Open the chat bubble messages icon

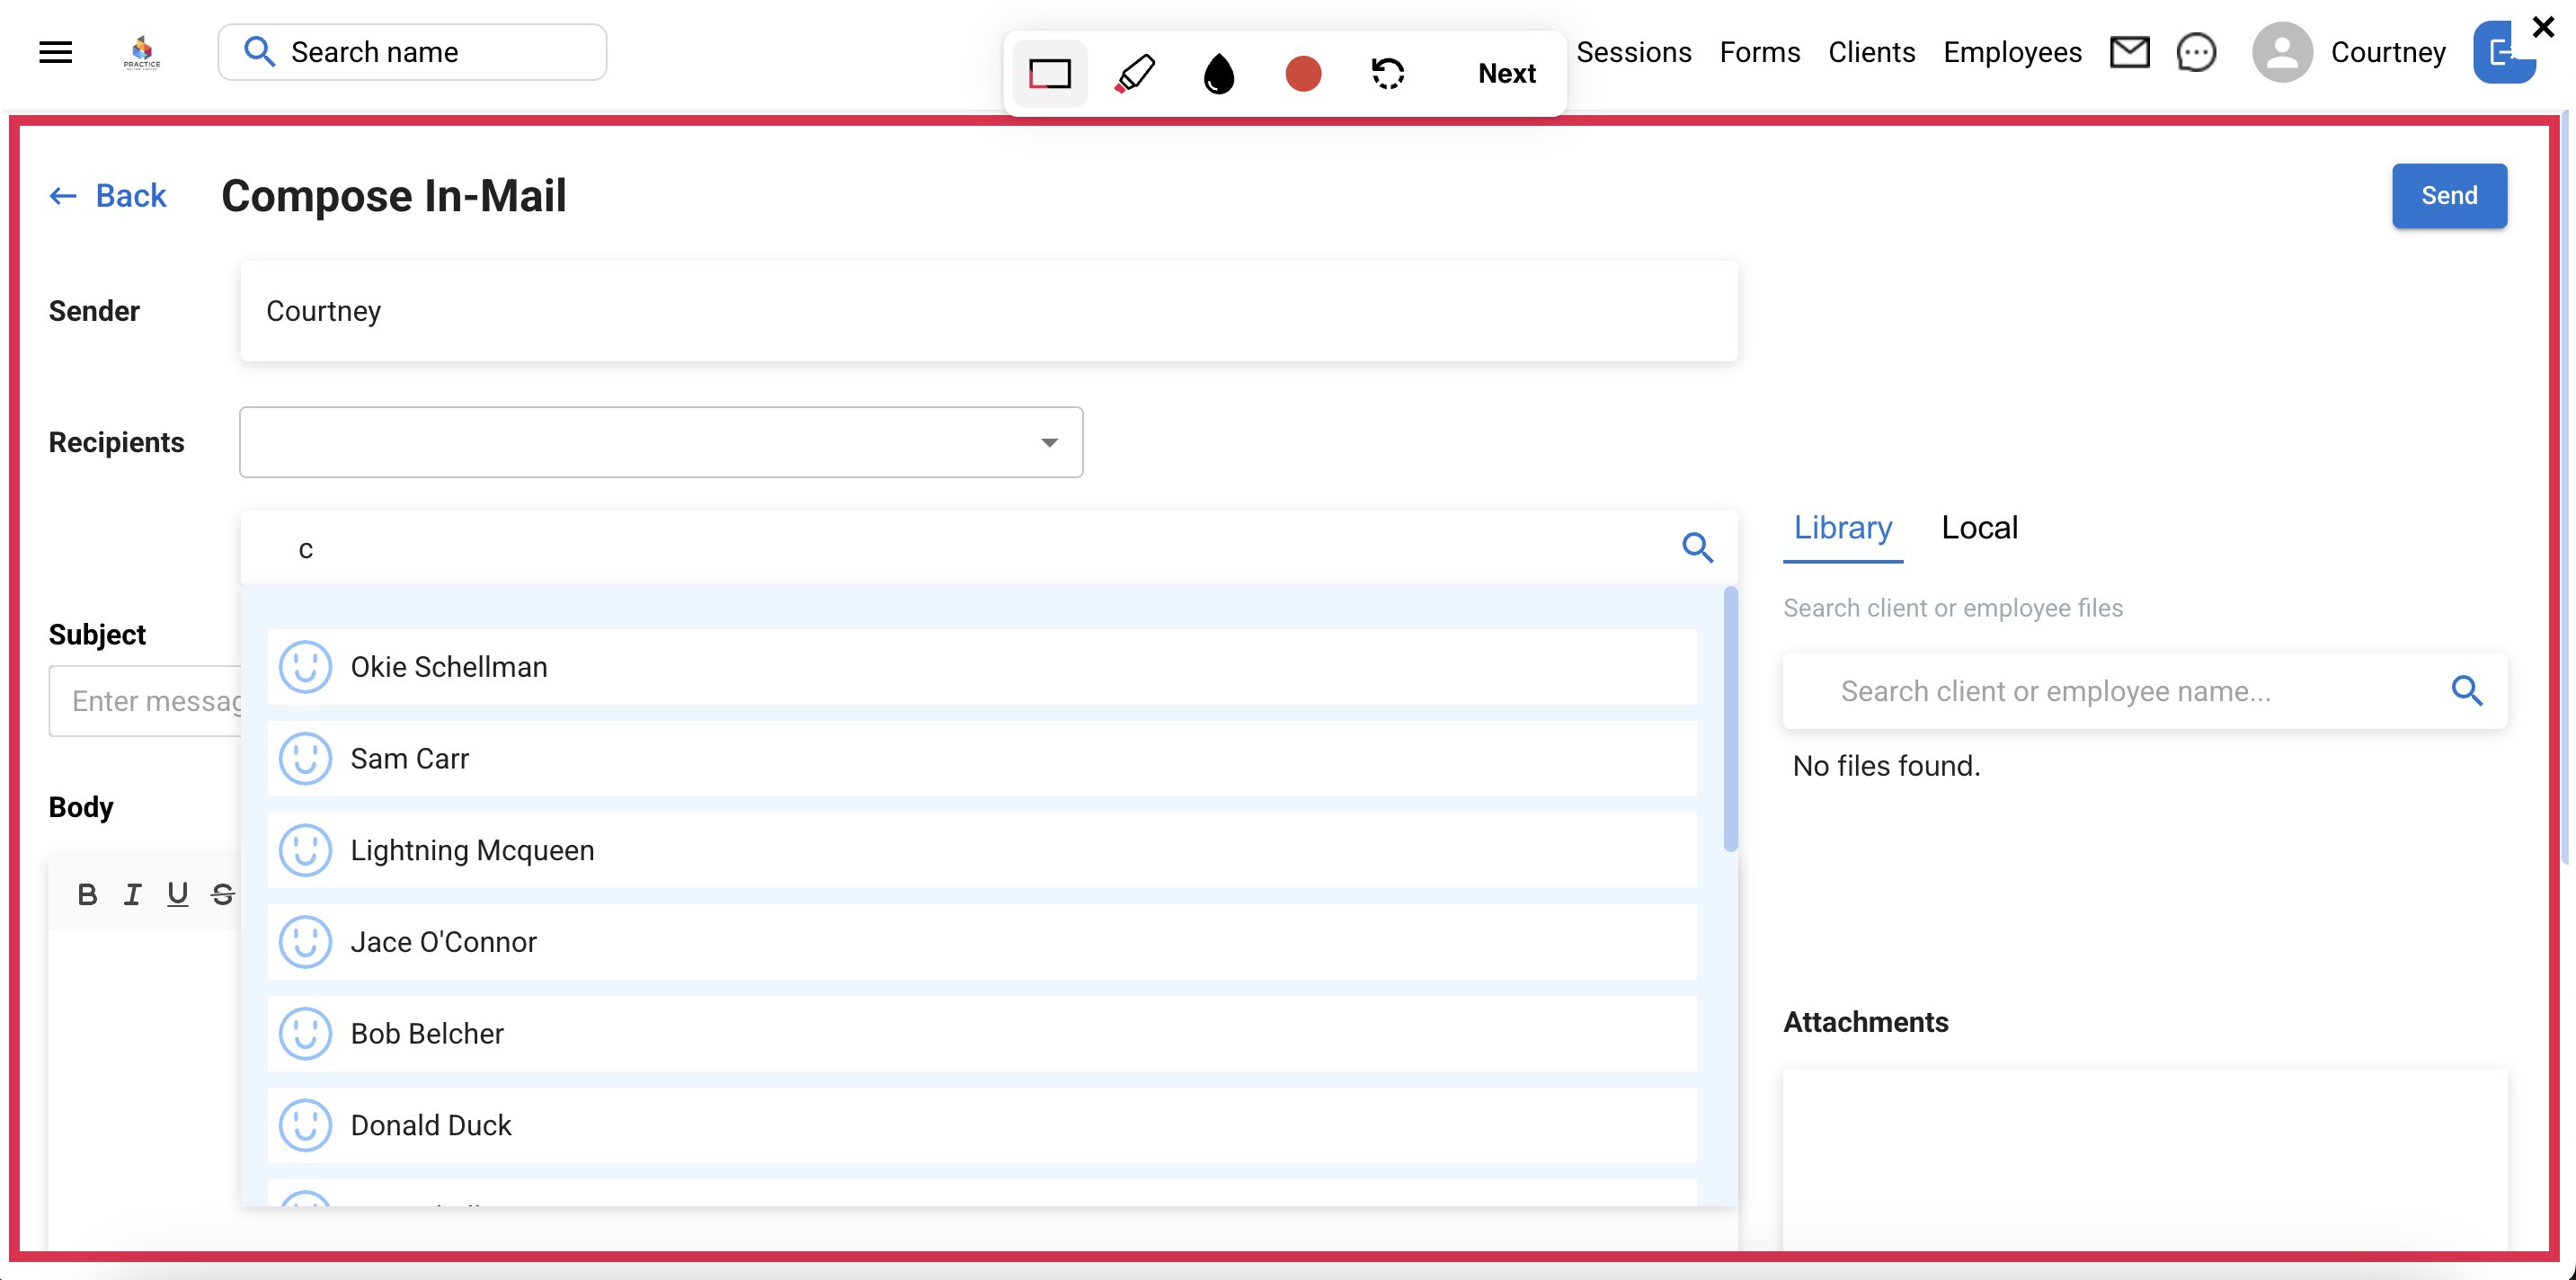2196,52
